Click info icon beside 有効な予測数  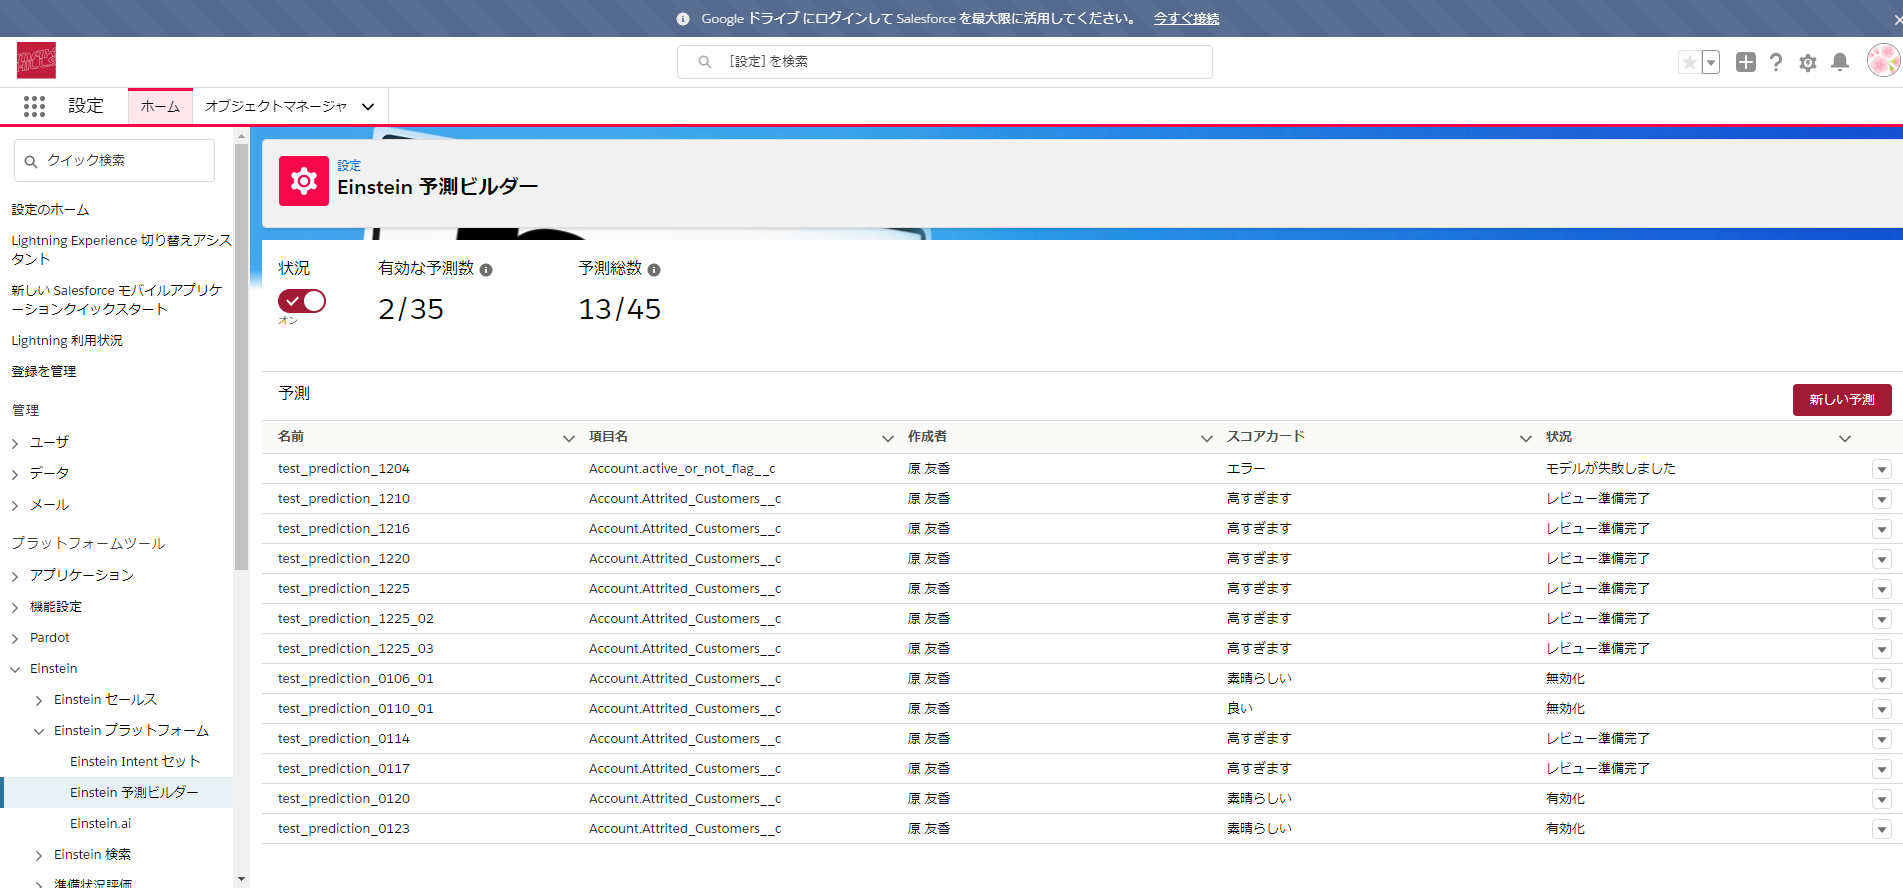tap(486, 270)
